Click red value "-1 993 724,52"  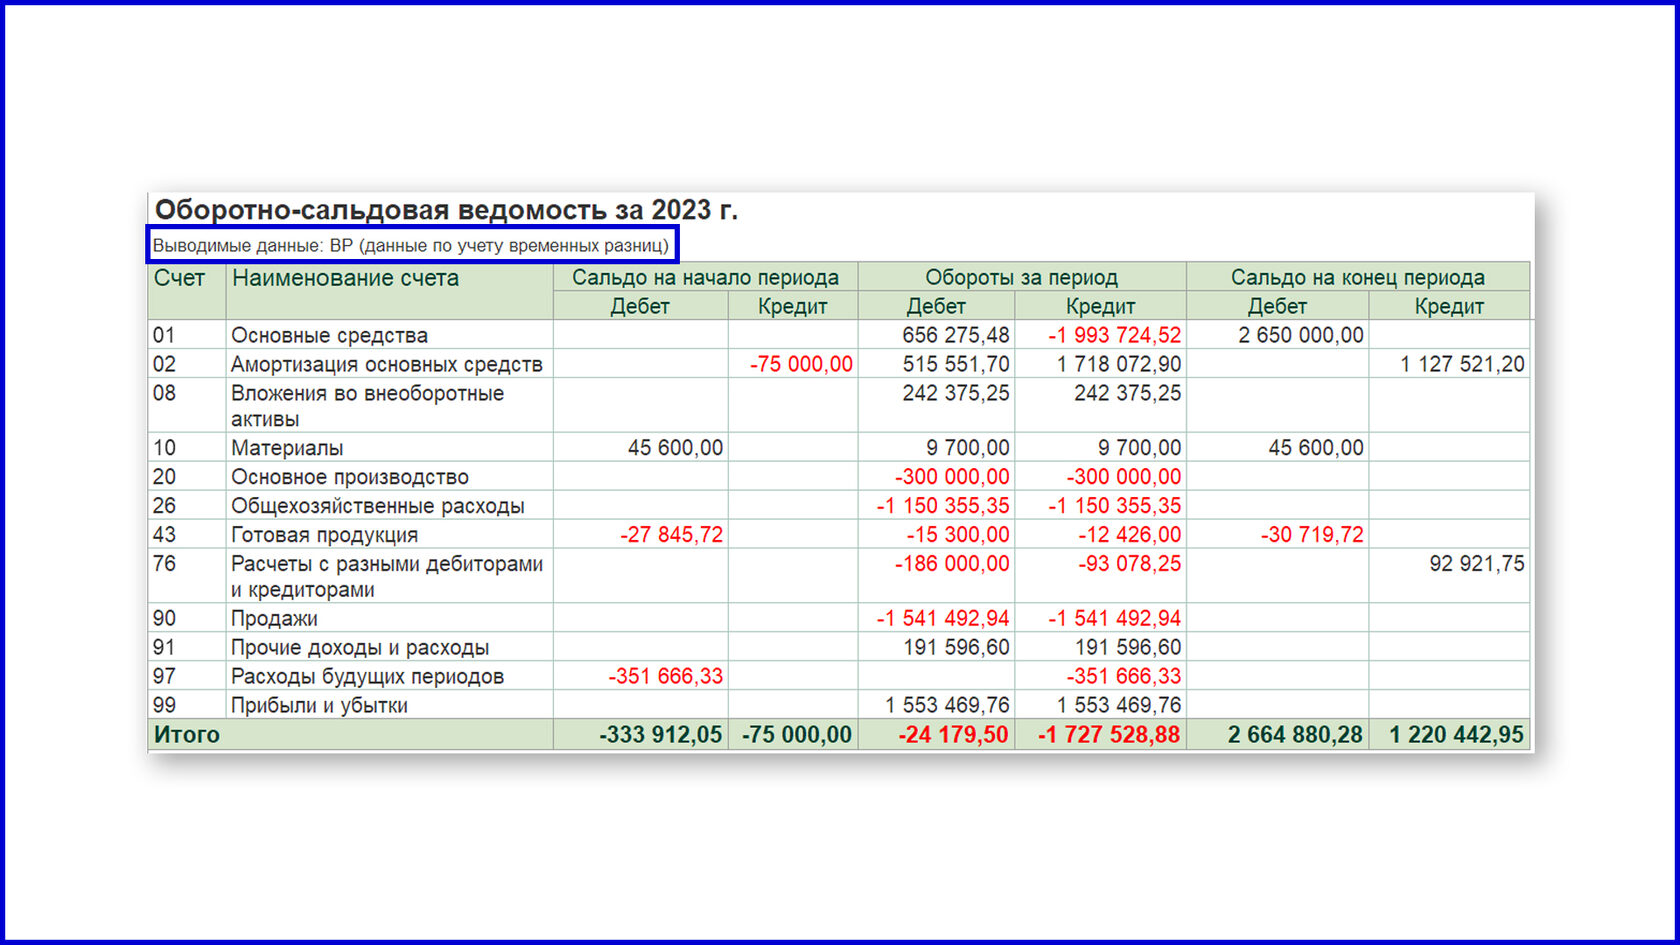click(x=1114, y=335)
